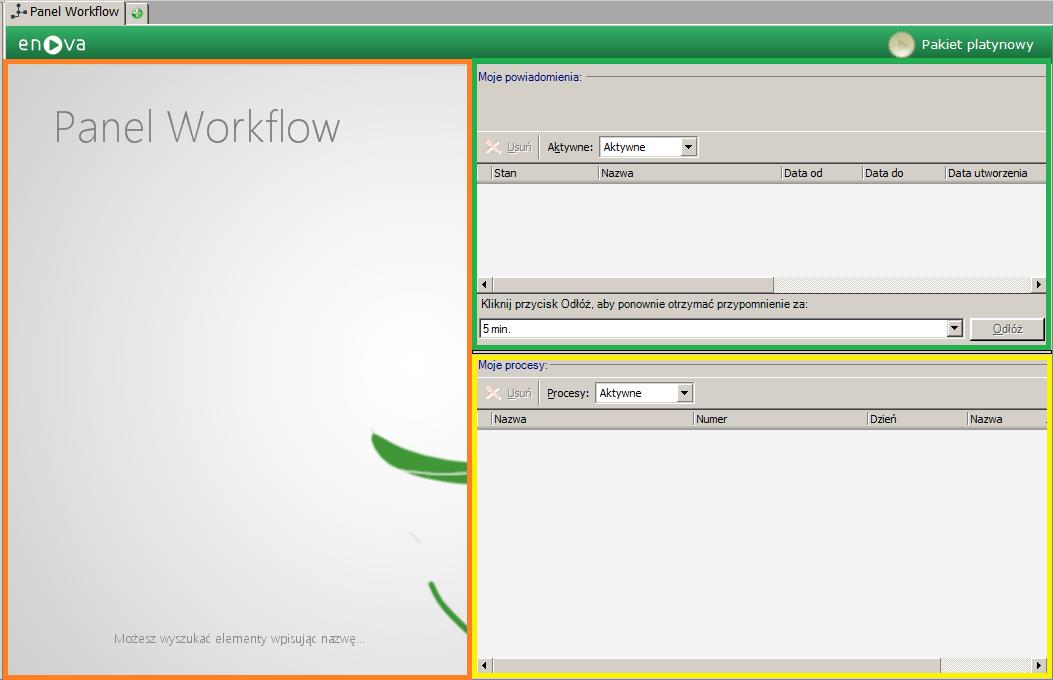
Task: Sort notifications by Nazwa column
Action: [690, 173]
